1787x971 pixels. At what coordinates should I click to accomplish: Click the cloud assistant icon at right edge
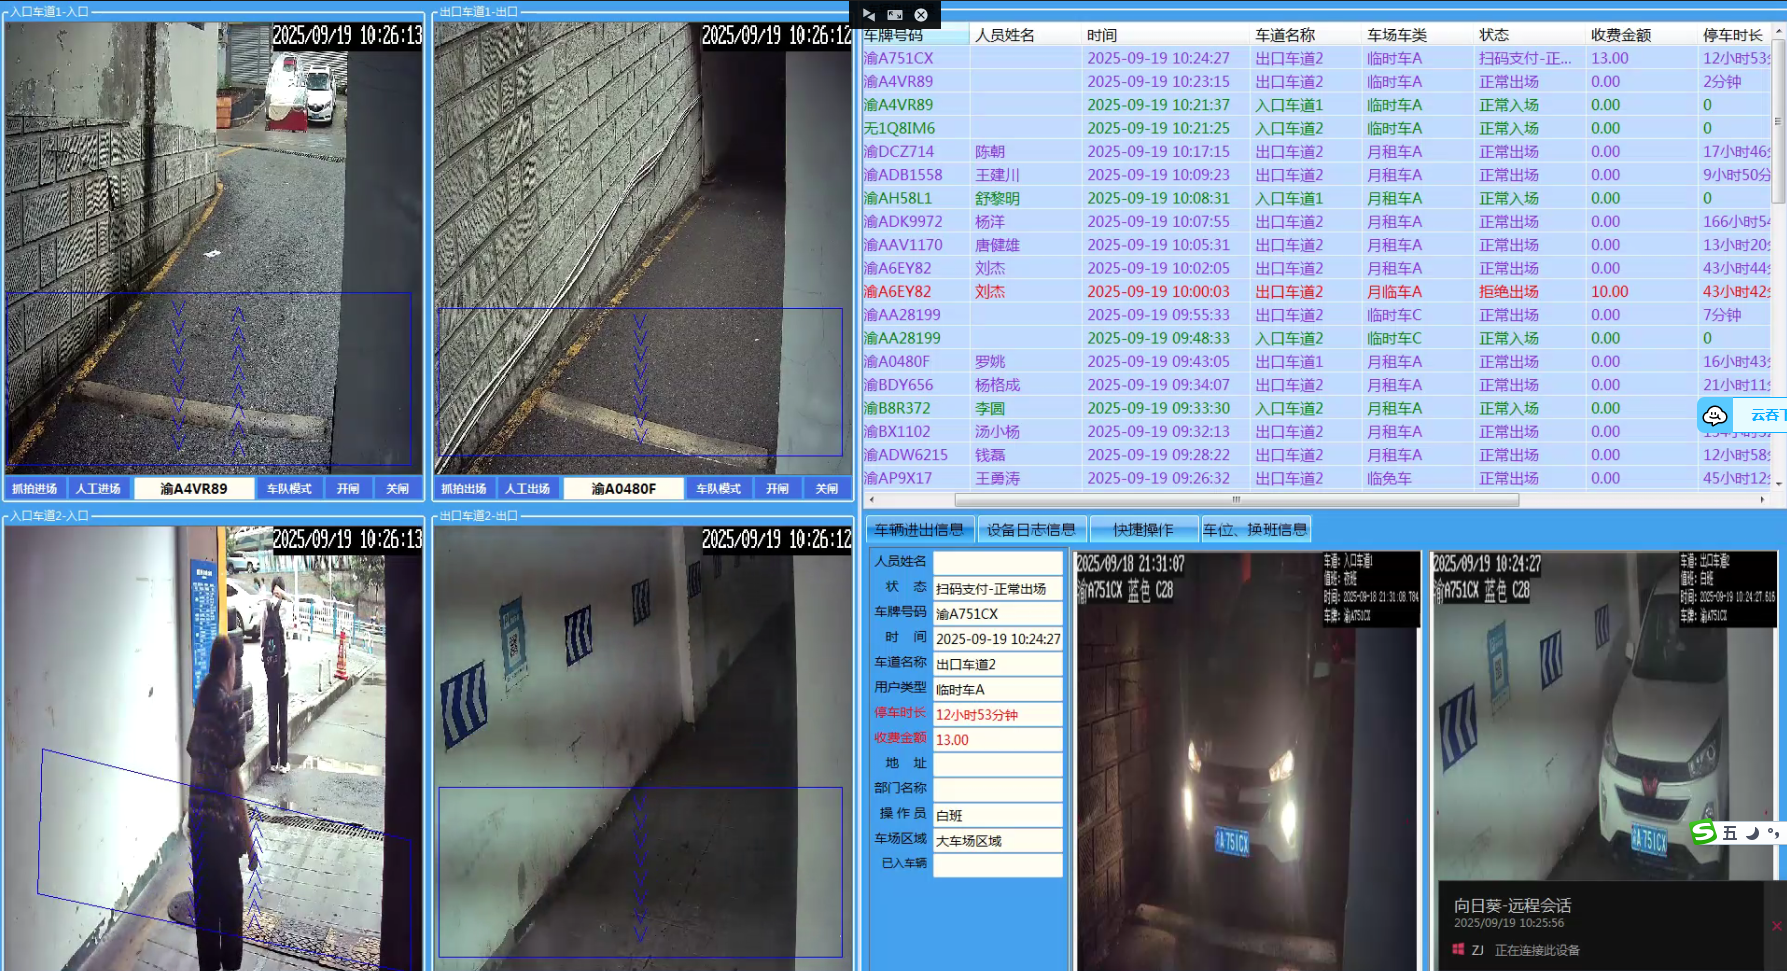[x=1715, y=415]
